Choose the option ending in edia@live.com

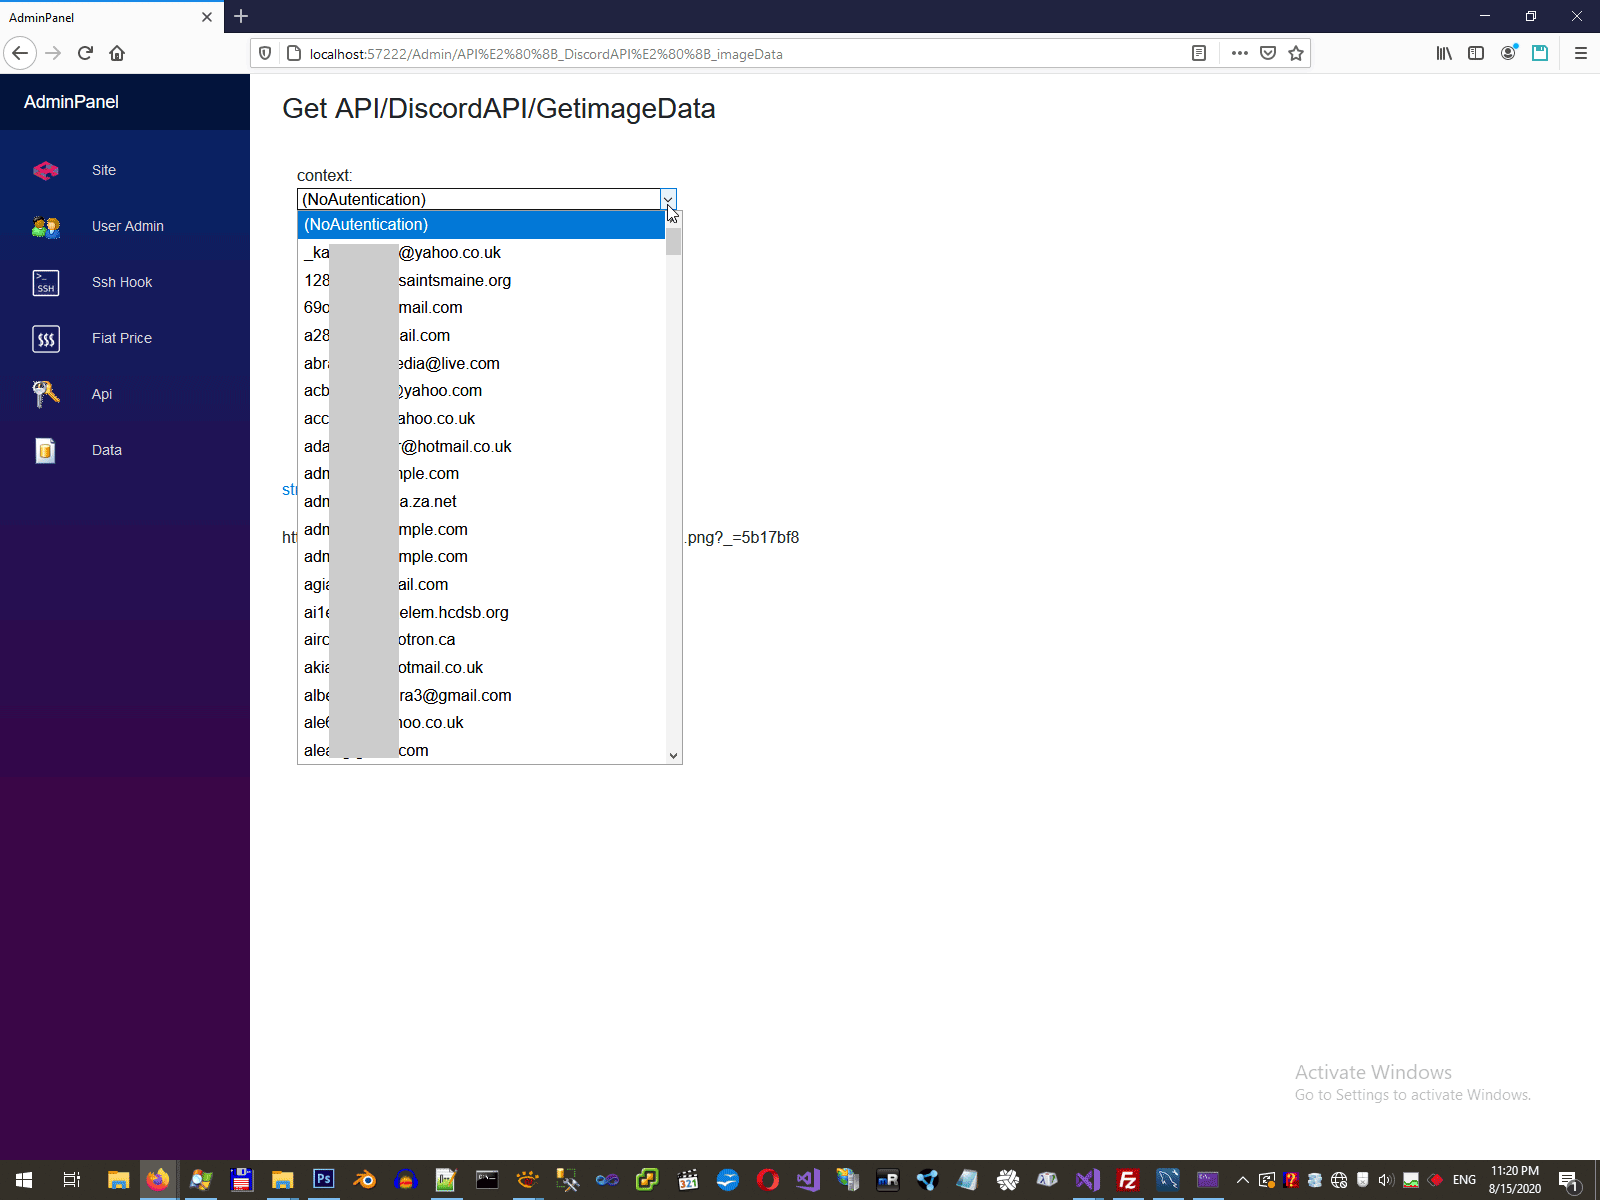click(x=481, y=364)
